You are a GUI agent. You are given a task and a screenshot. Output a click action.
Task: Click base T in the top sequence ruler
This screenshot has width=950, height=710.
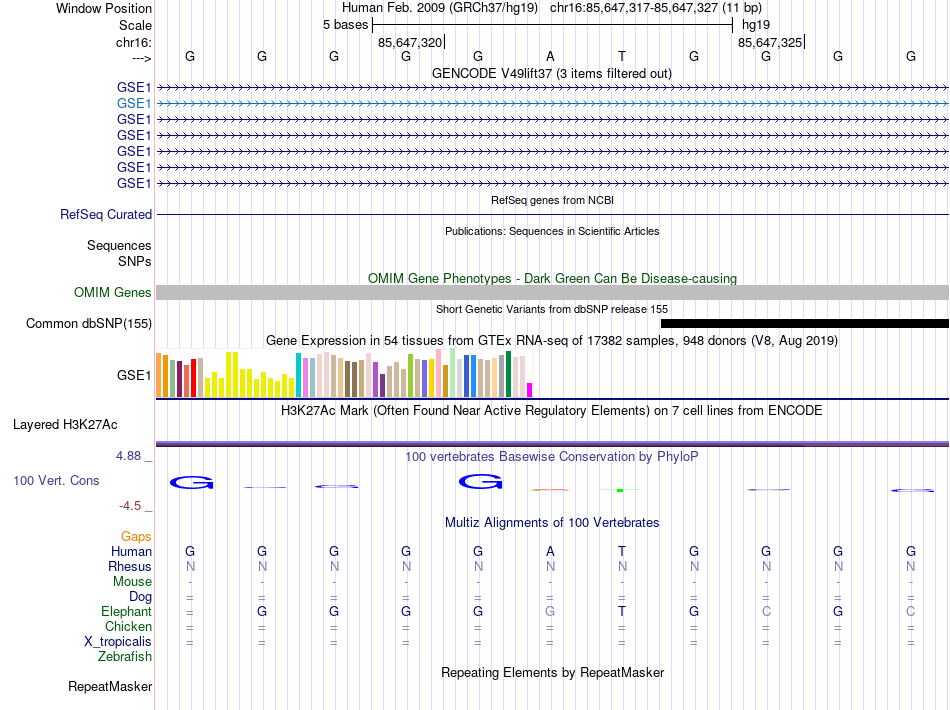[622, 56]
